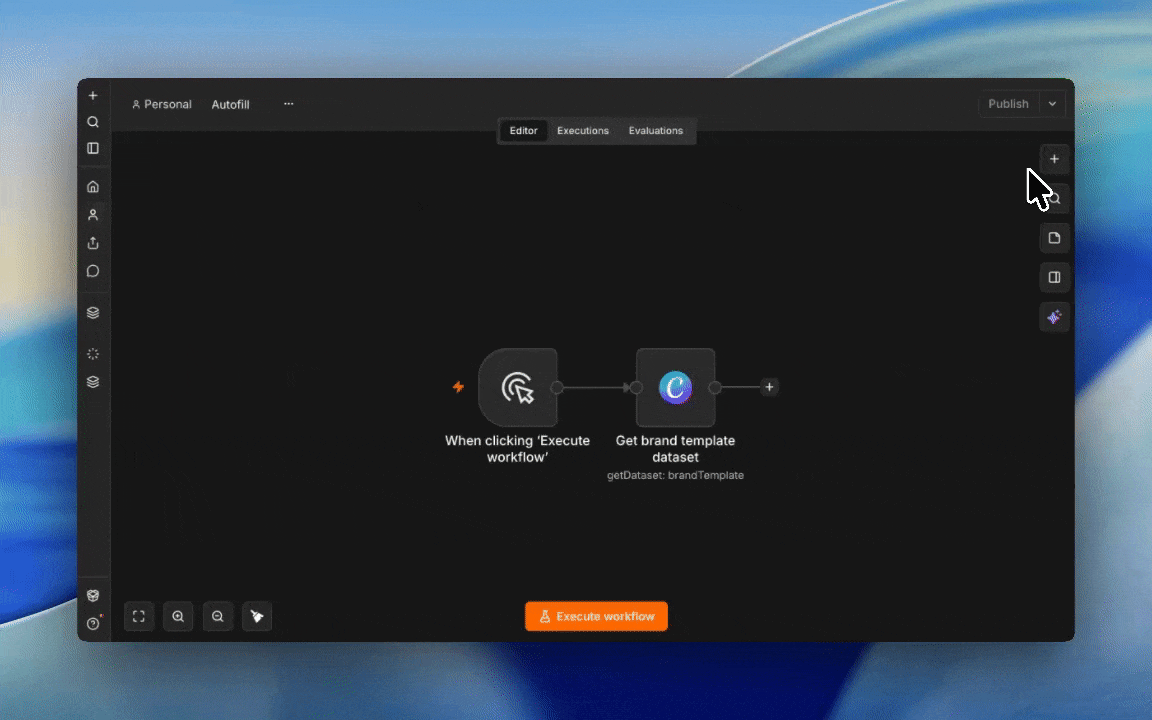The image size is (1152, 720).
Task: Click the 'getDataset: brandTemplate' subtitle
Action: click(675, 475)
